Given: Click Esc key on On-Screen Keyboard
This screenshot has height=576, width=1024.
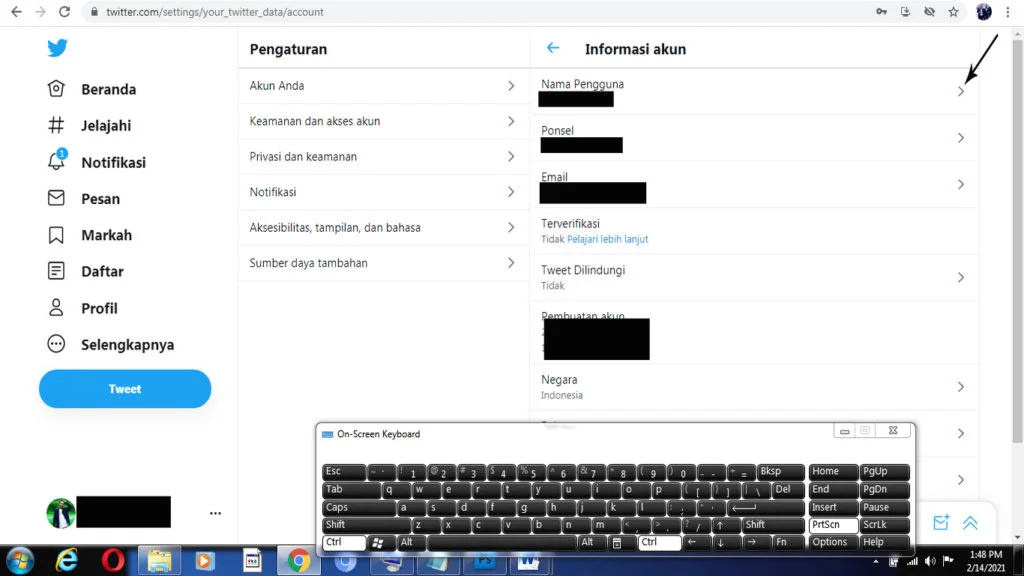Looking at the screenshot, I should [x=344, y=471].
